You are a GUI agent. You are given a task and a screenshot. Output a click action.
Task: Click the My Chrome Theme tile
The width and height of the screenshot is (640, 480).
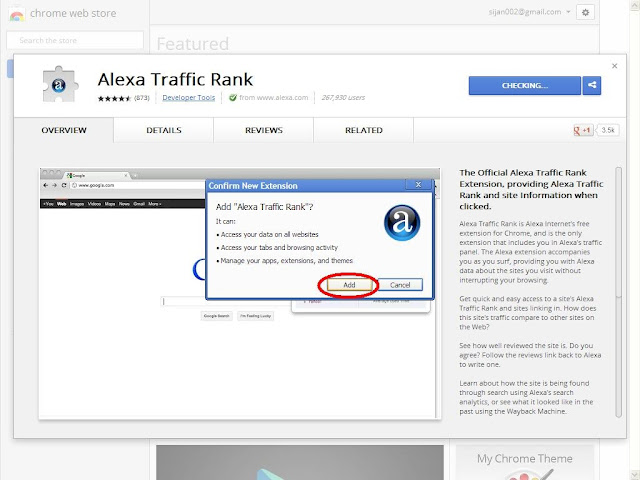coord(524,463)
